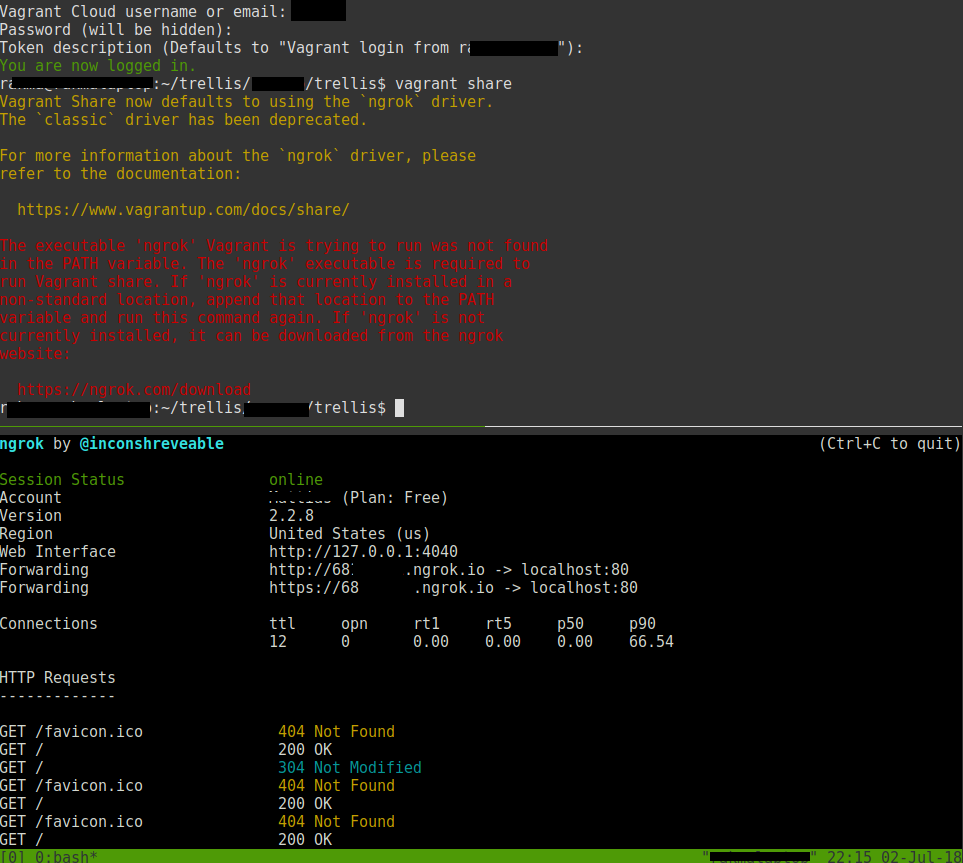963x863 pixels.
Task: Click the 'HTTP Requests' heading
Action: [x=58, y=678]
